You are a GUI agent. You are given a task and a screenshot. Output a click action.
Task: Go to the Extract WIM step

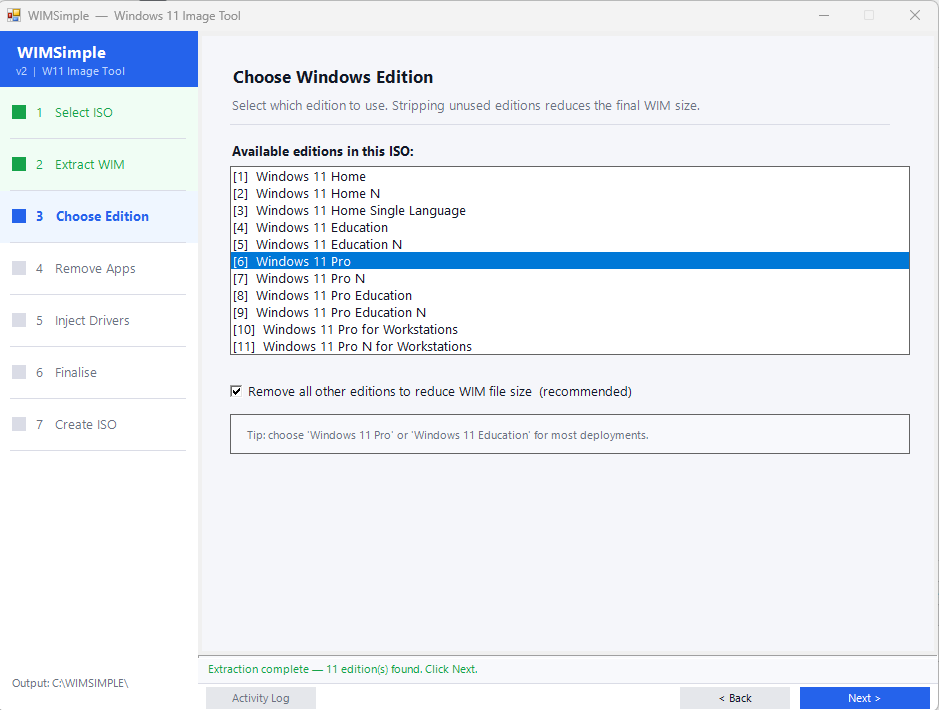click(x=90, y=165)
